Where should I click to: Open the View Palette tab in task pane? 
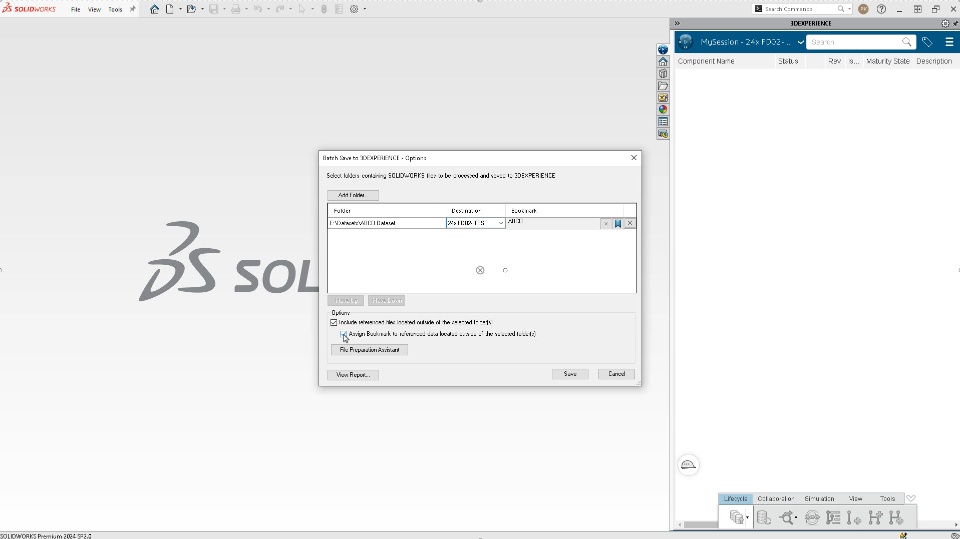click(662, 97)
